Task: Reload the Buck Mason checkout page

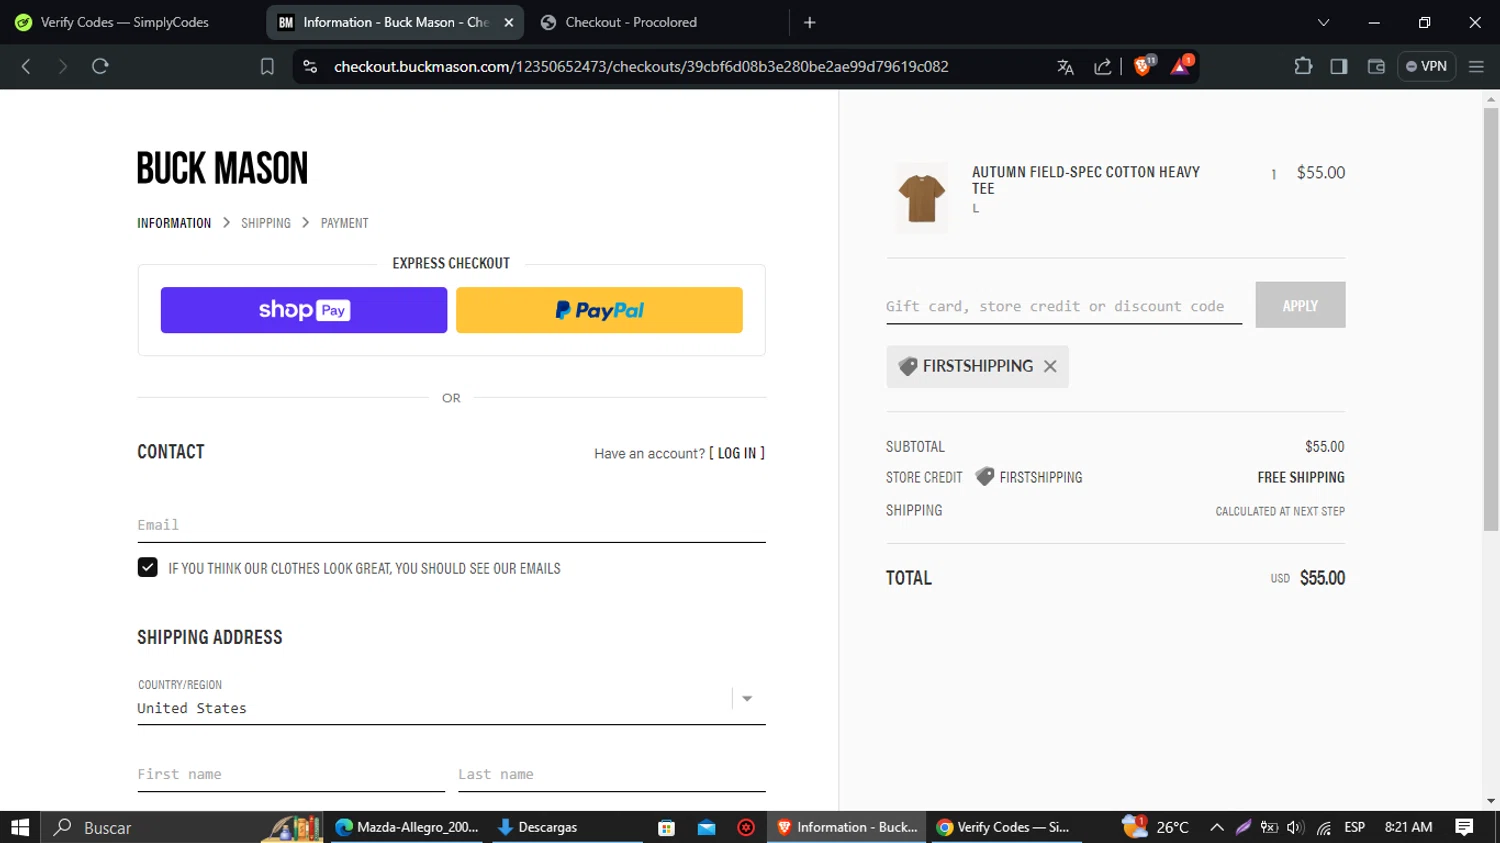Action: point(100,66)
